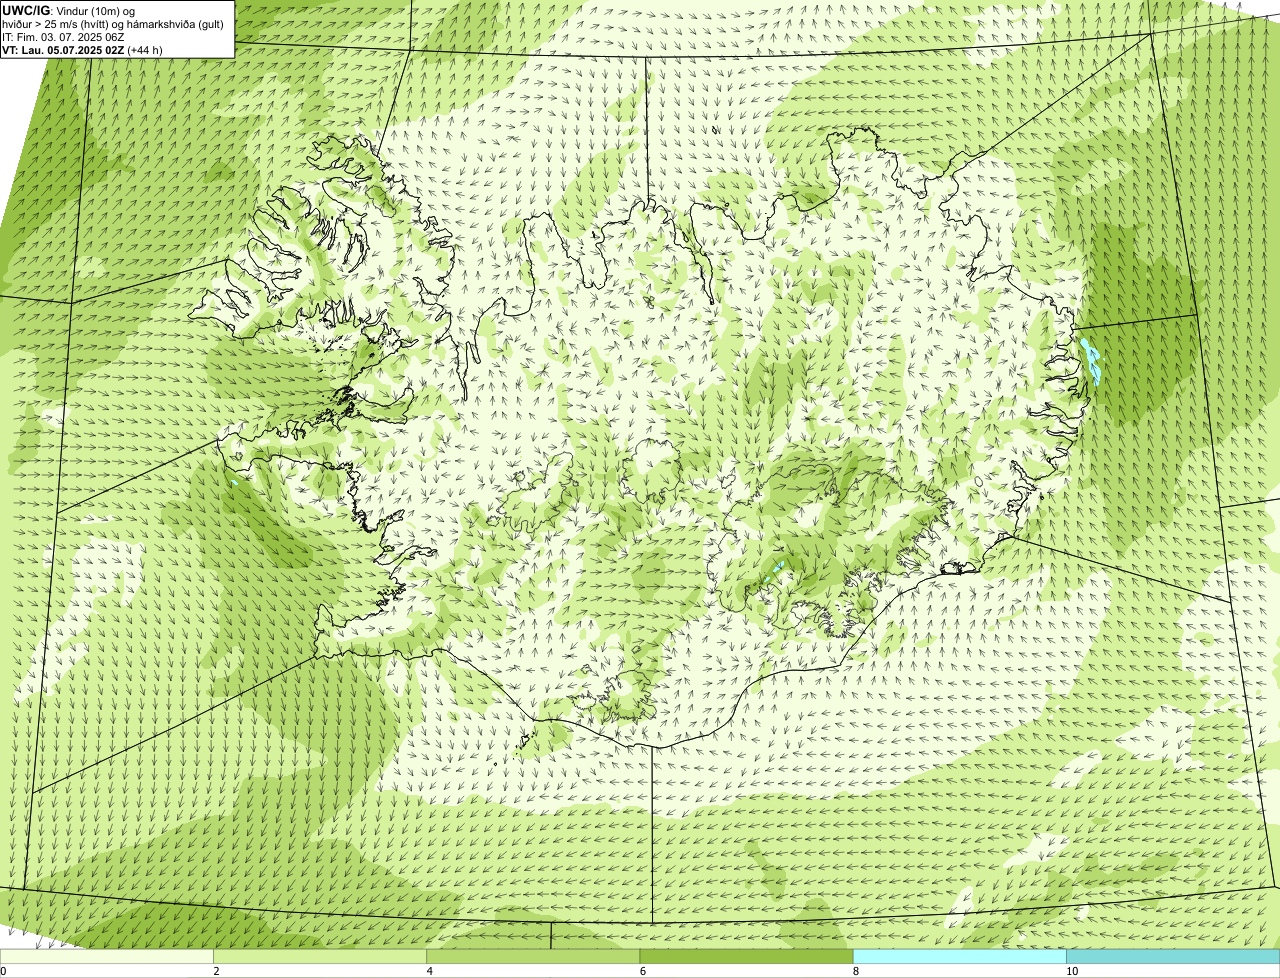Screen dimensions: 1280x978
Task: Click the colorbar scale label '6'
Action: coord(642,971)
